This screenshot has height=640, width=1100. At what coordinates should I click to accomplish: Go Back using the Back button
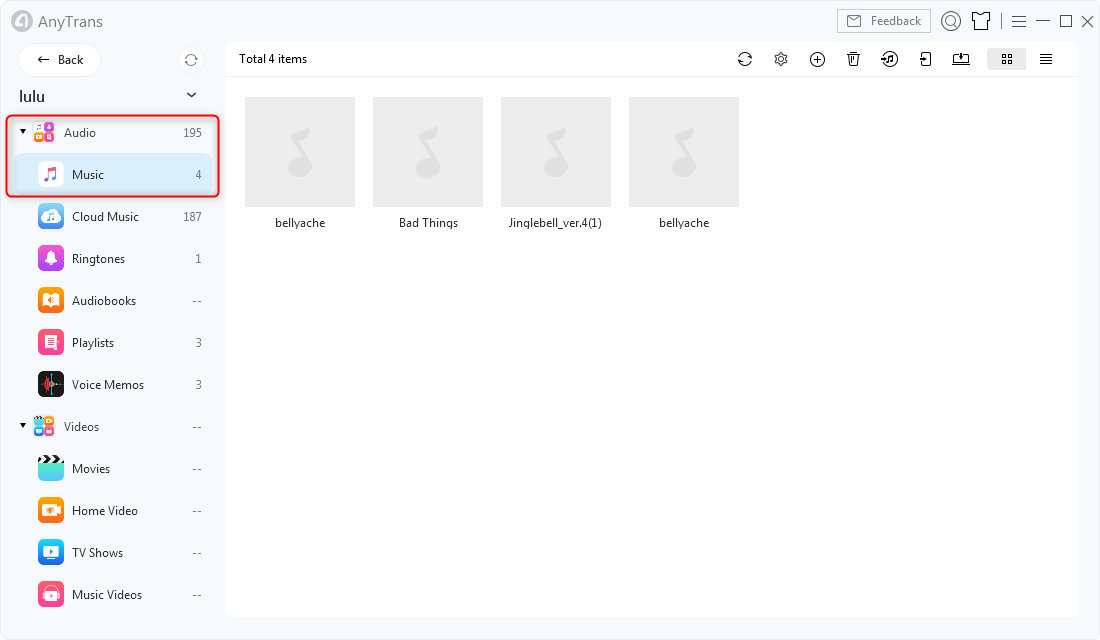[x=60, y=60]
